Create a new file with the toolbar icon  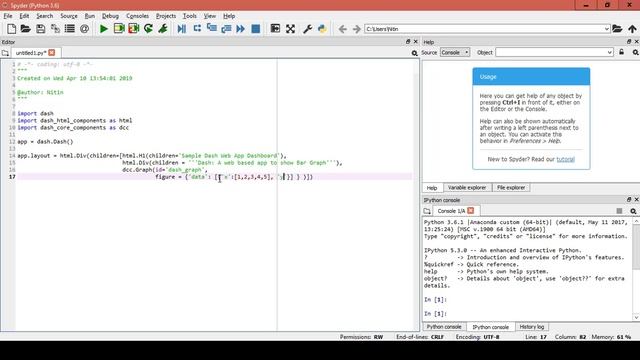11,29
